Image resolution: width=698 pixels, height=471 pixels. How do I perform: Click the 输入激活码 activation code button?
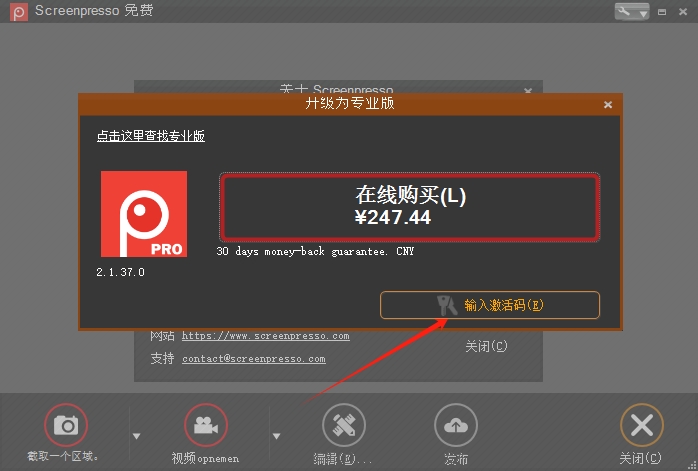pyautogui.click(x=490, y=305)
